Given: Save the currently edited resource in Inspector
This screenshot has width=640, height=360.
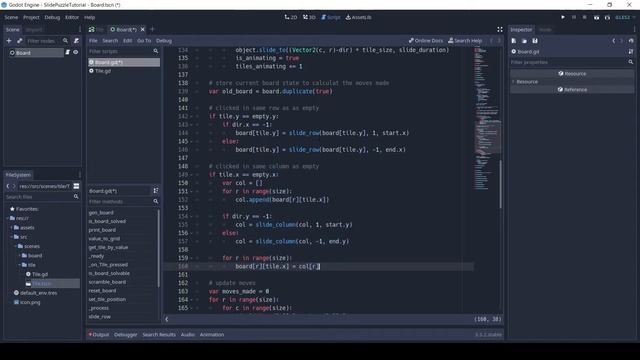Looking at the screenshot, I should pos(535,41).
